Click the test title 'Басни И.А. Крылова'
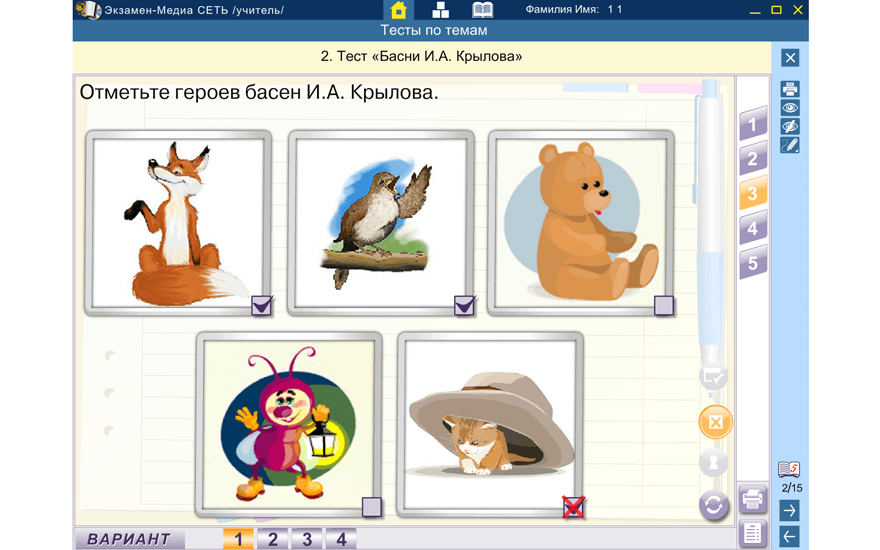Image resolution: width=880 pixels, height=550 pixels. point(421,56)
